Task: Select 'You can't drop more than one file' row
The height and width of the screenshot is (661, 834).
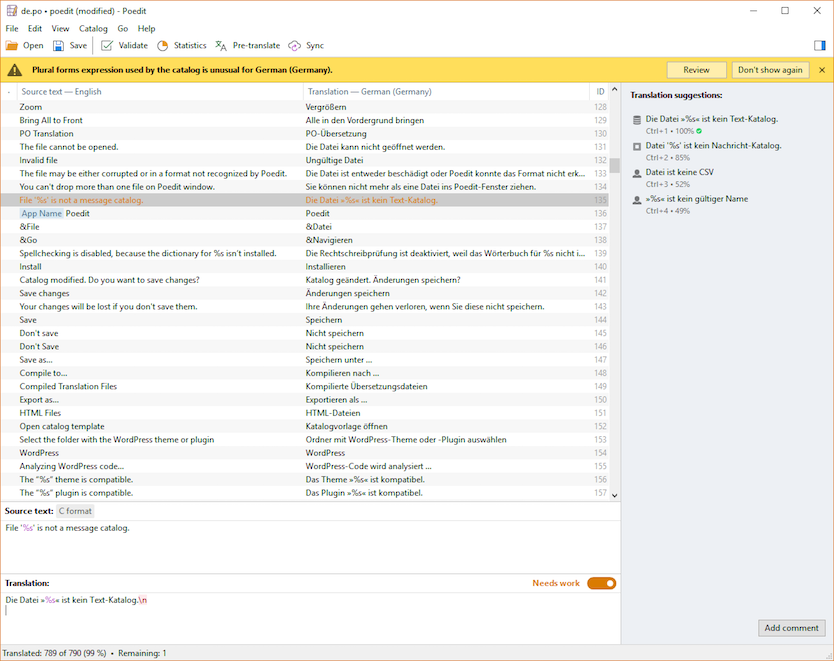Action: (x=305, y=187)
